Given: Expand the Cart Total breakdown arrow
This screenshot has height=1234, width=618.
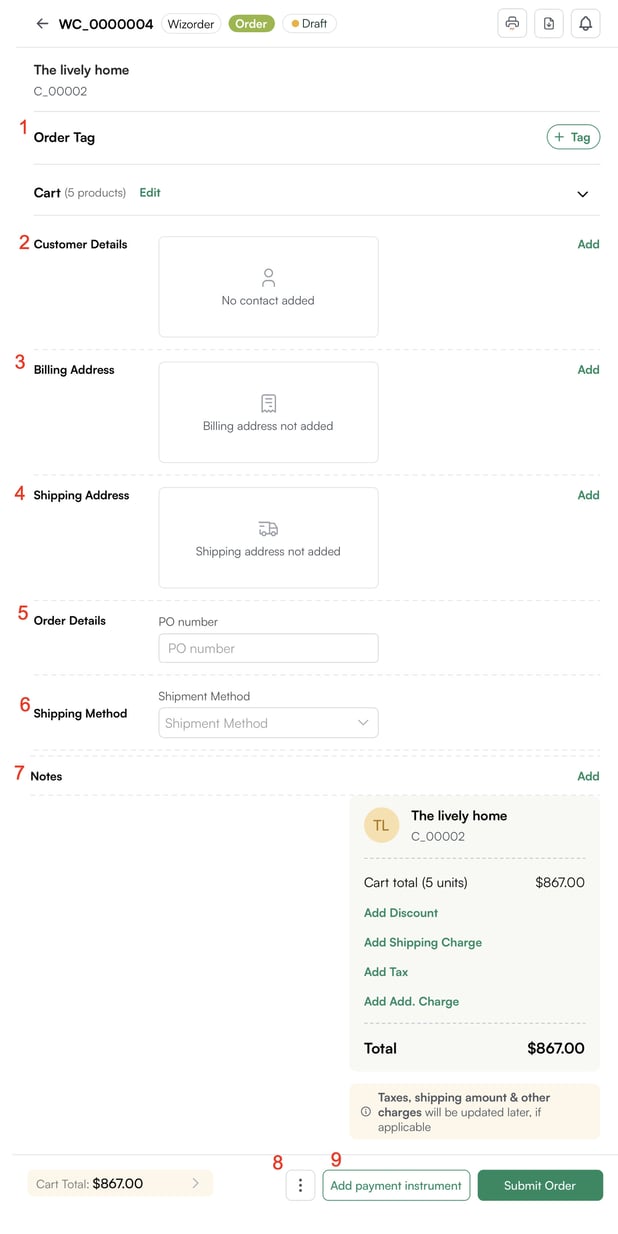Looking at the screenshot, I should (x=196, y=1183).
